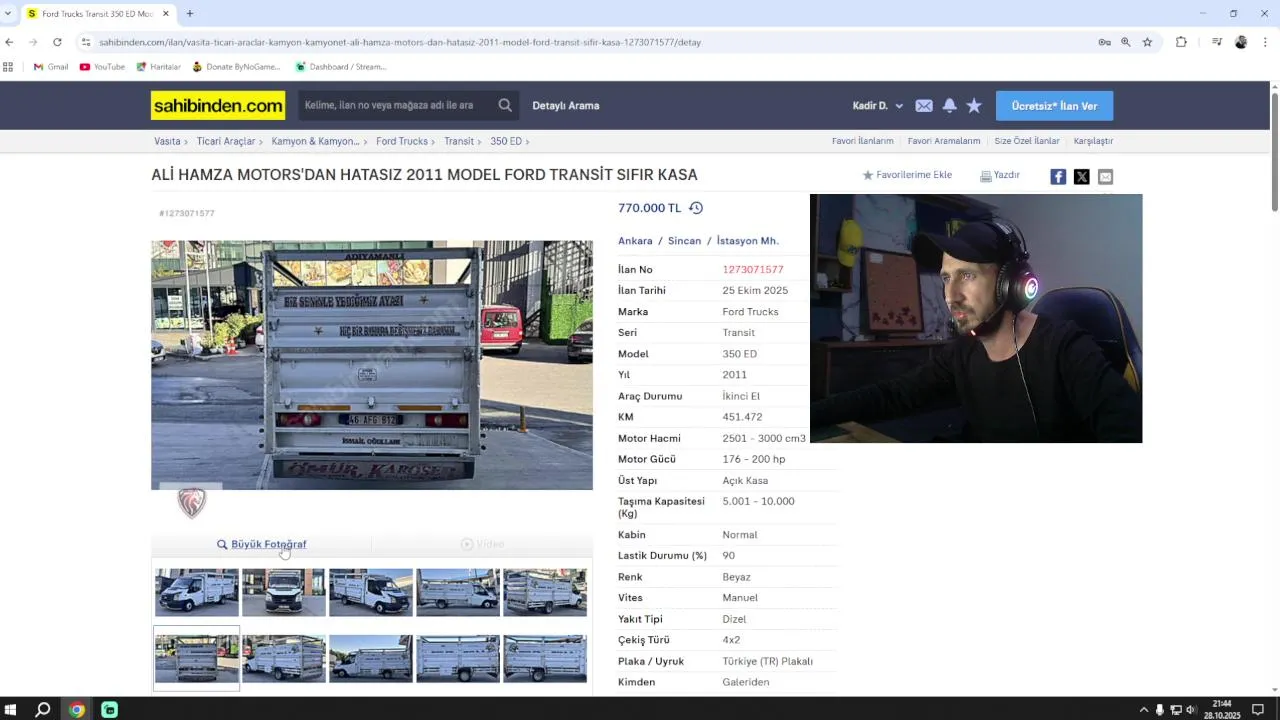Open favorites star icon in header
Viewport: 1280px width, 720px height.
(974, 105)
